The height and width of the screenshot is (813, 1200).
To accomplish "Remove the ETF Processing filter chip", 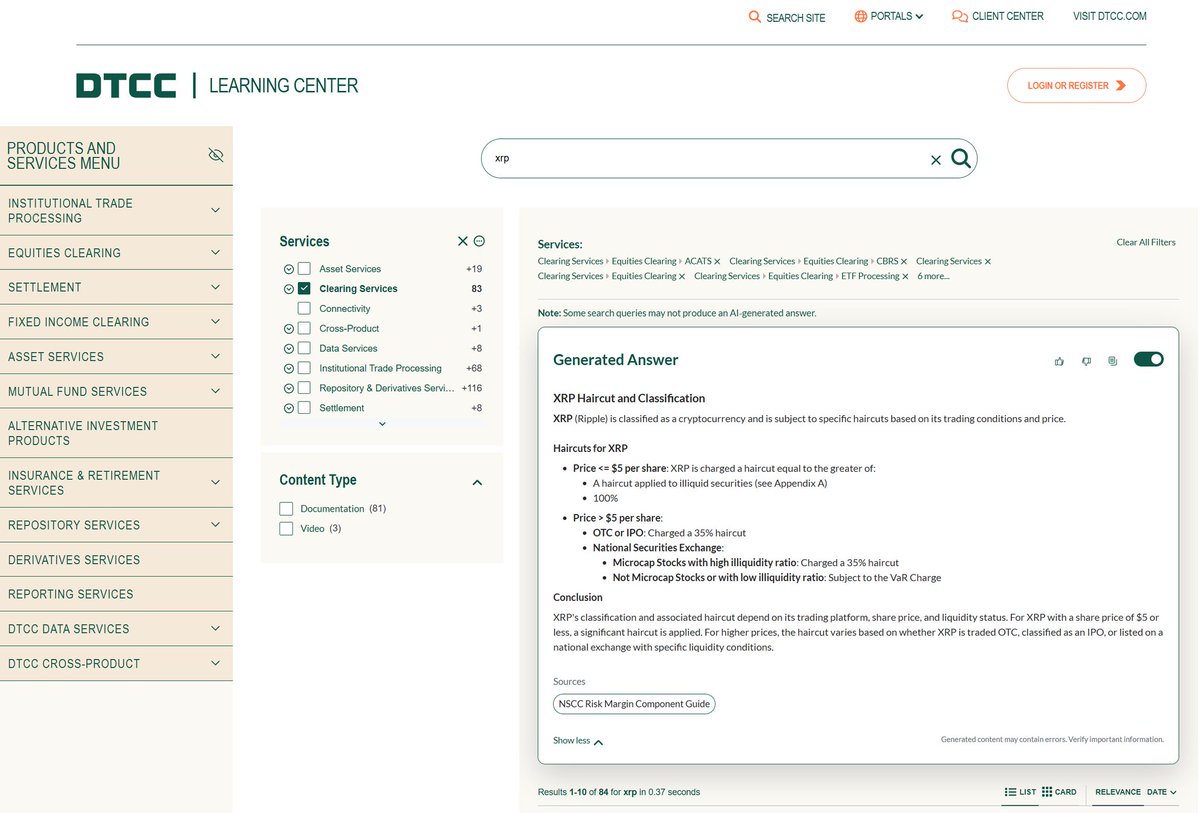I will click(x=905, y=277).
